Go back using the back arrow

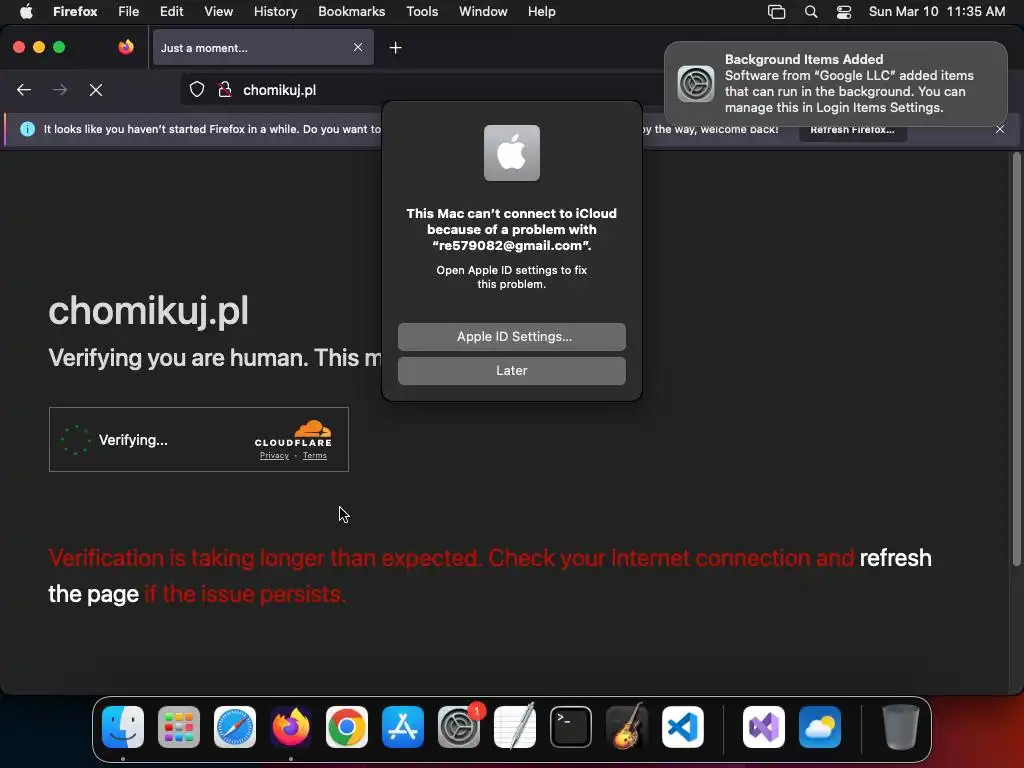pyautogui.click(x=24, y=90)
